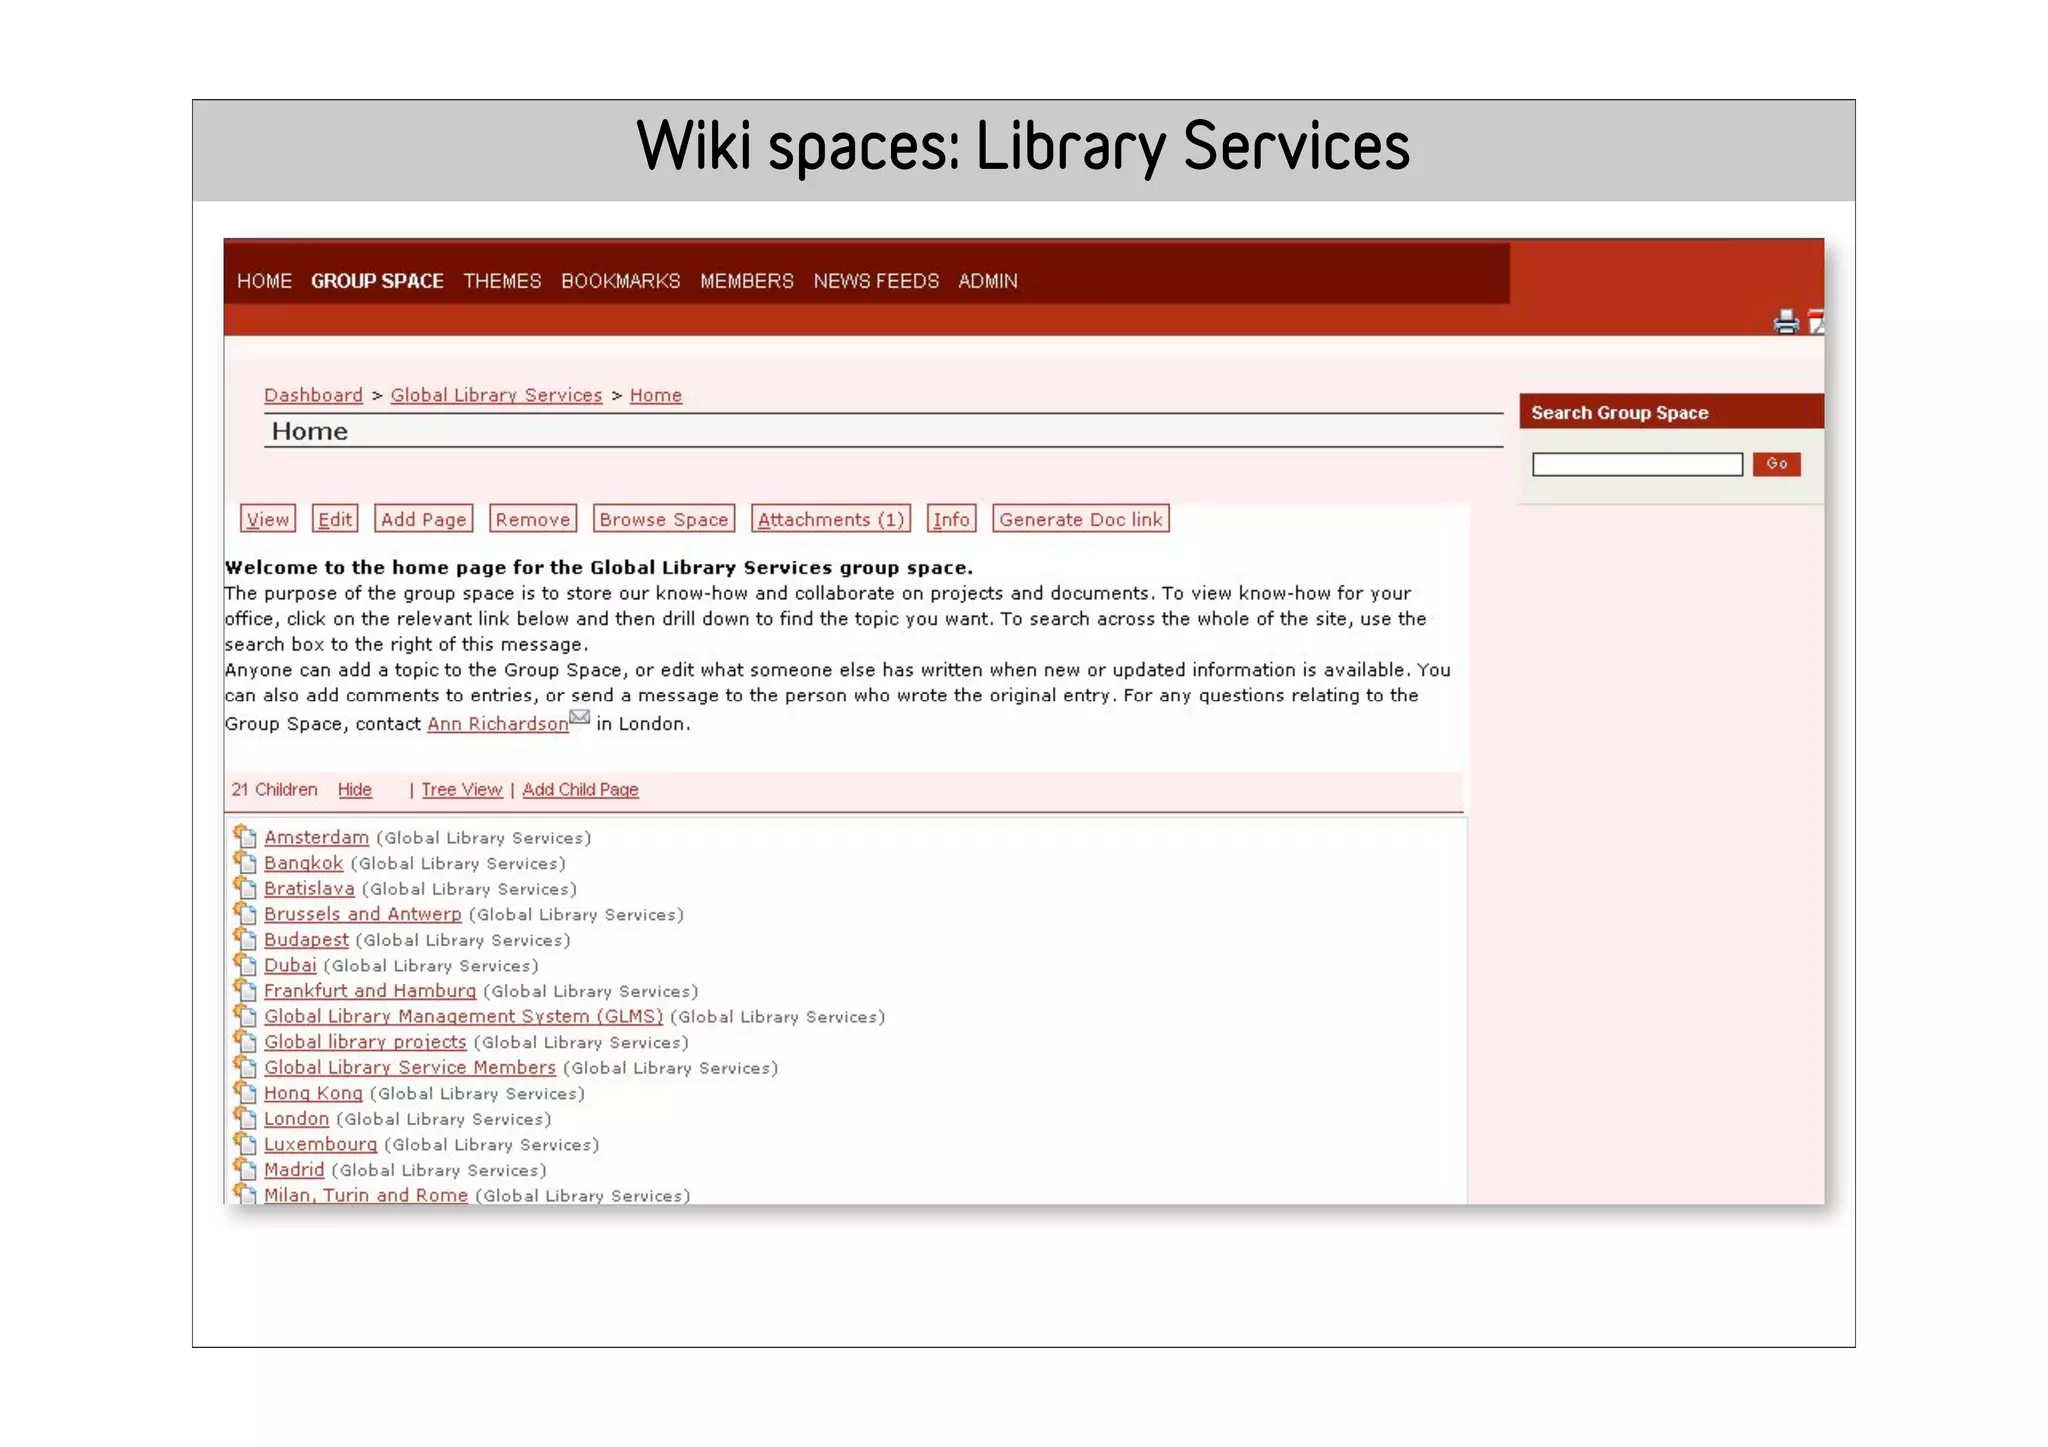Click the page icon next to Budapest

(245, 938)
